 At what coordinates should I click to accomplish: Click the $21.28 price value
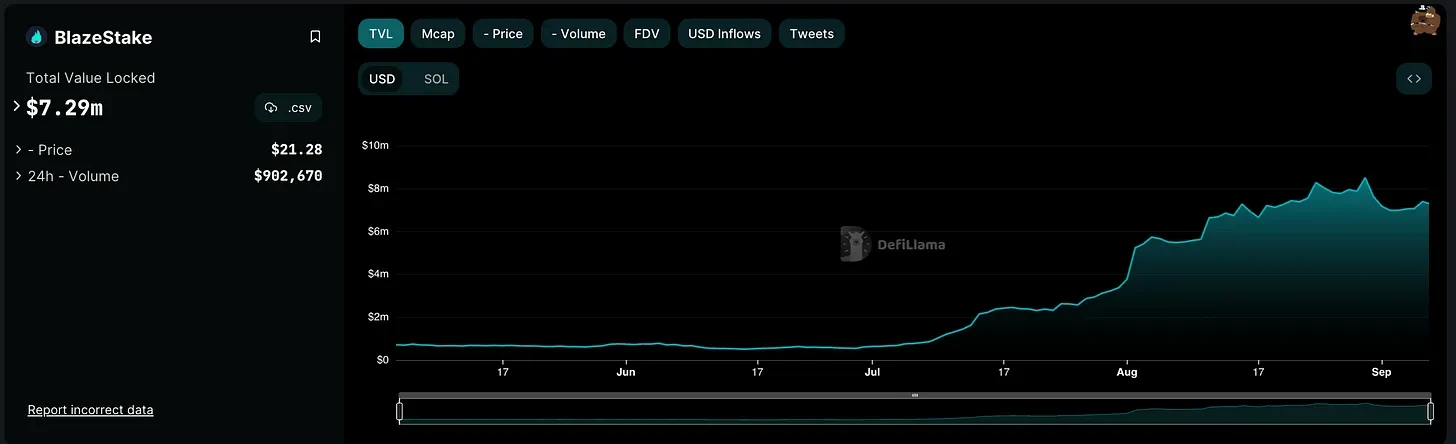tap(296, 149)
